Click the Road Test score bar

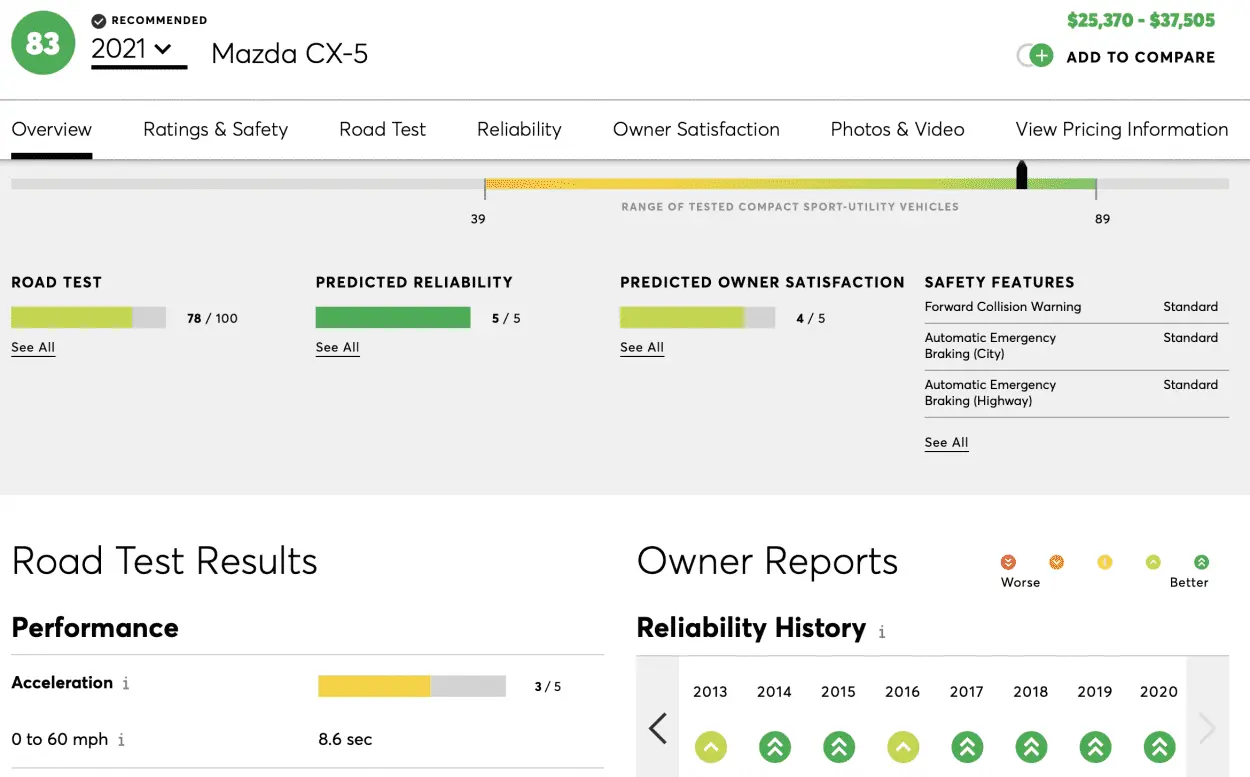point(88,318)
